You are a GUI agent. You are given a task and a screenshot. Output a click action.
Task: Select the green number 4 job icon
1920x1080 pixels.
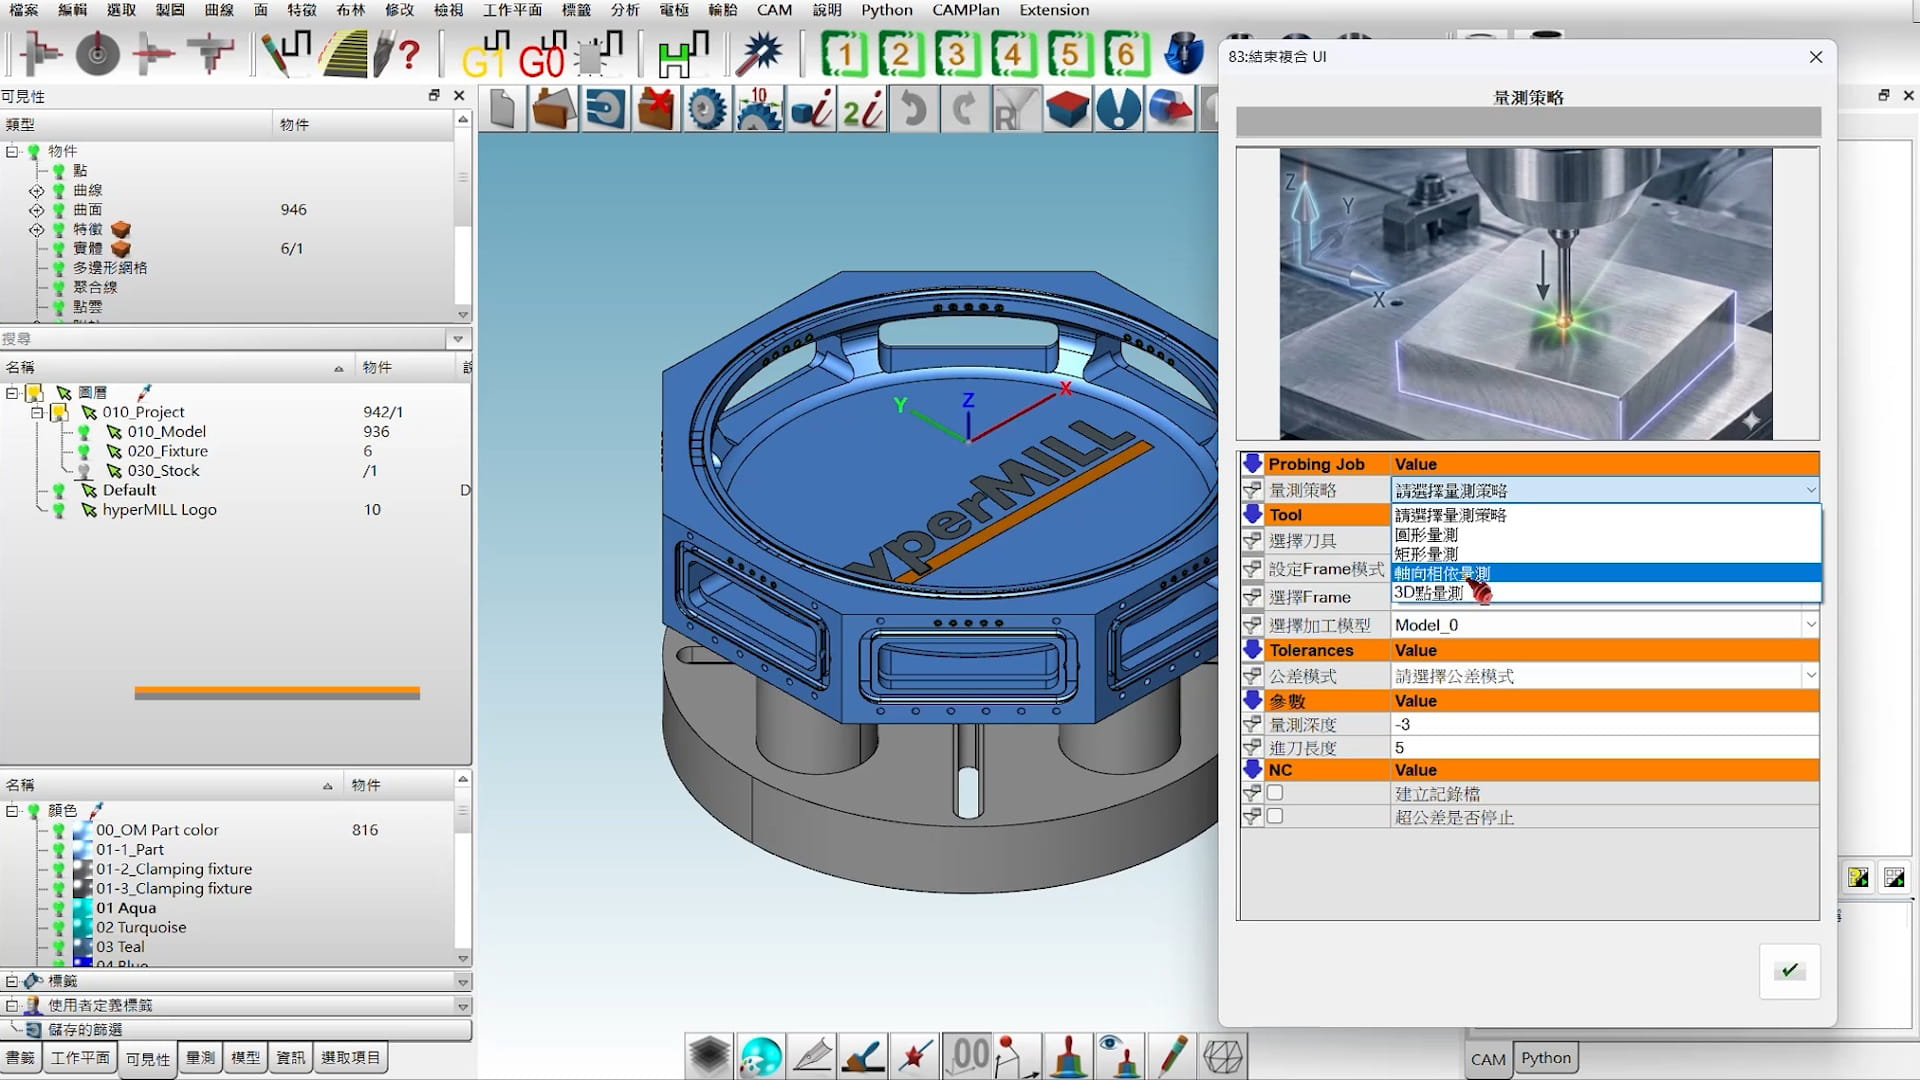[1013, 54]
